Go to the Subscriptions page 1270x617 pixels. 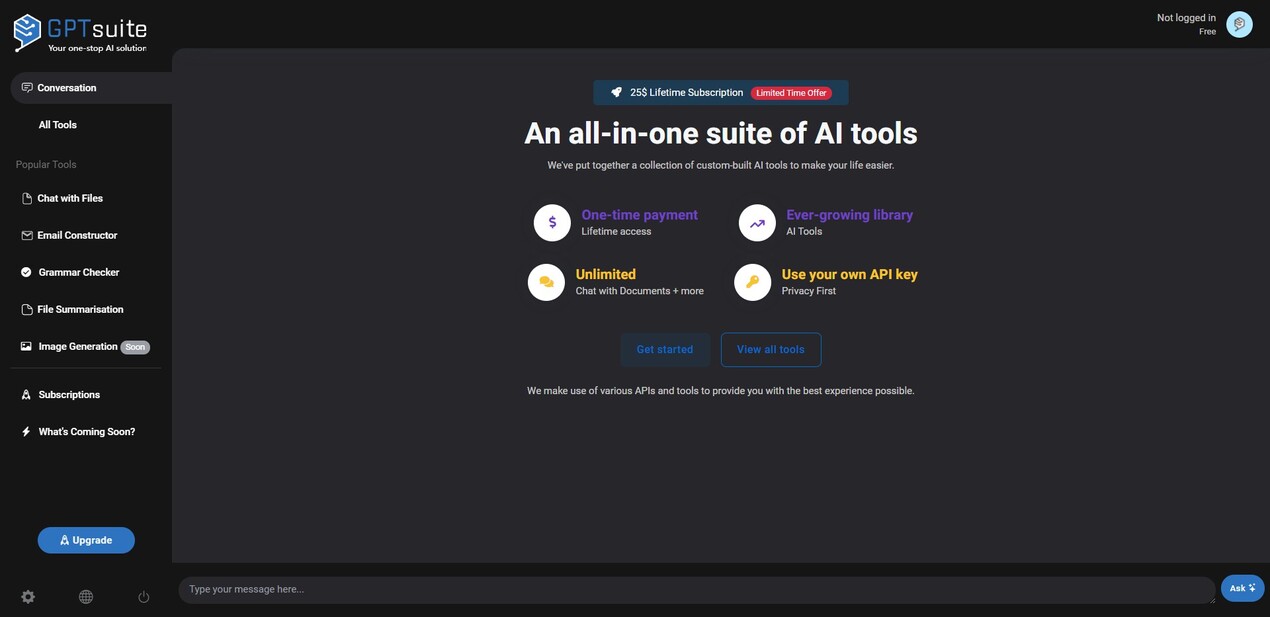[x=69, y=395]
